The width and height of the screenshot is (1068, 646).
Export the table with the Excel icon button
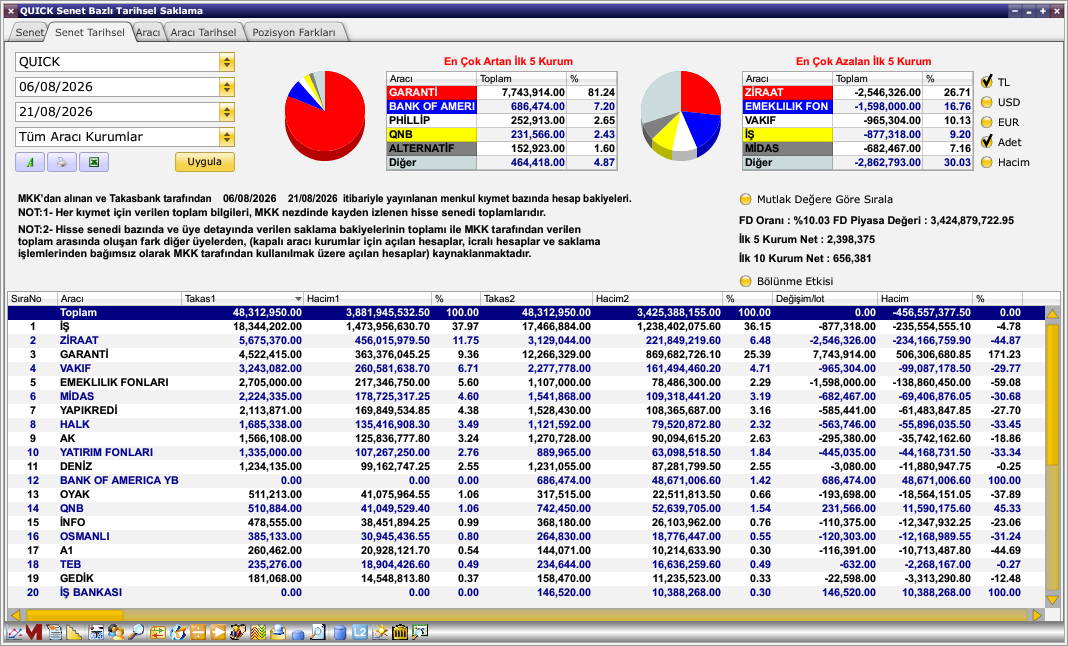click(x=94, y=162)
